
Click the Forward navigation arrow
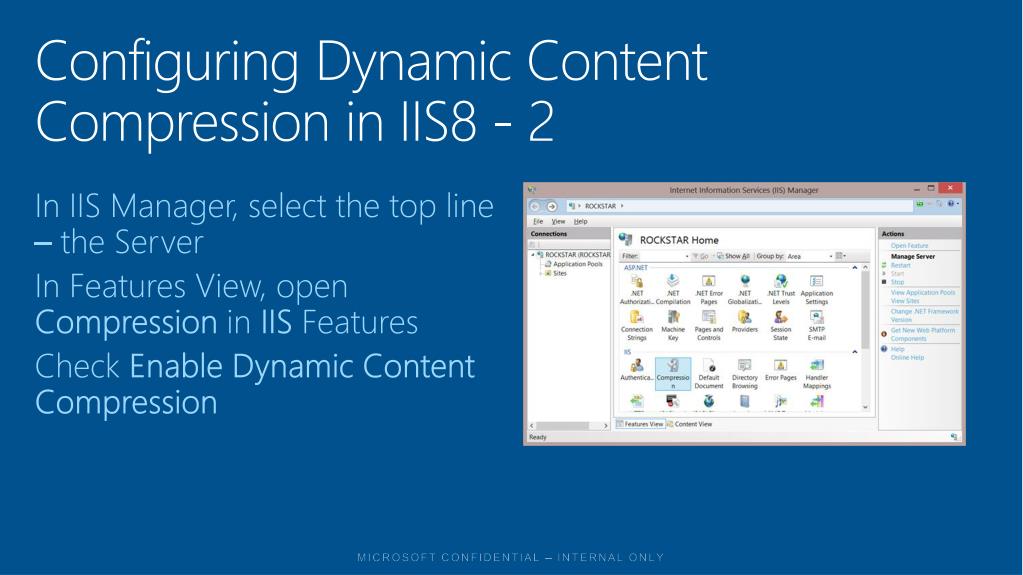[552, 206]
